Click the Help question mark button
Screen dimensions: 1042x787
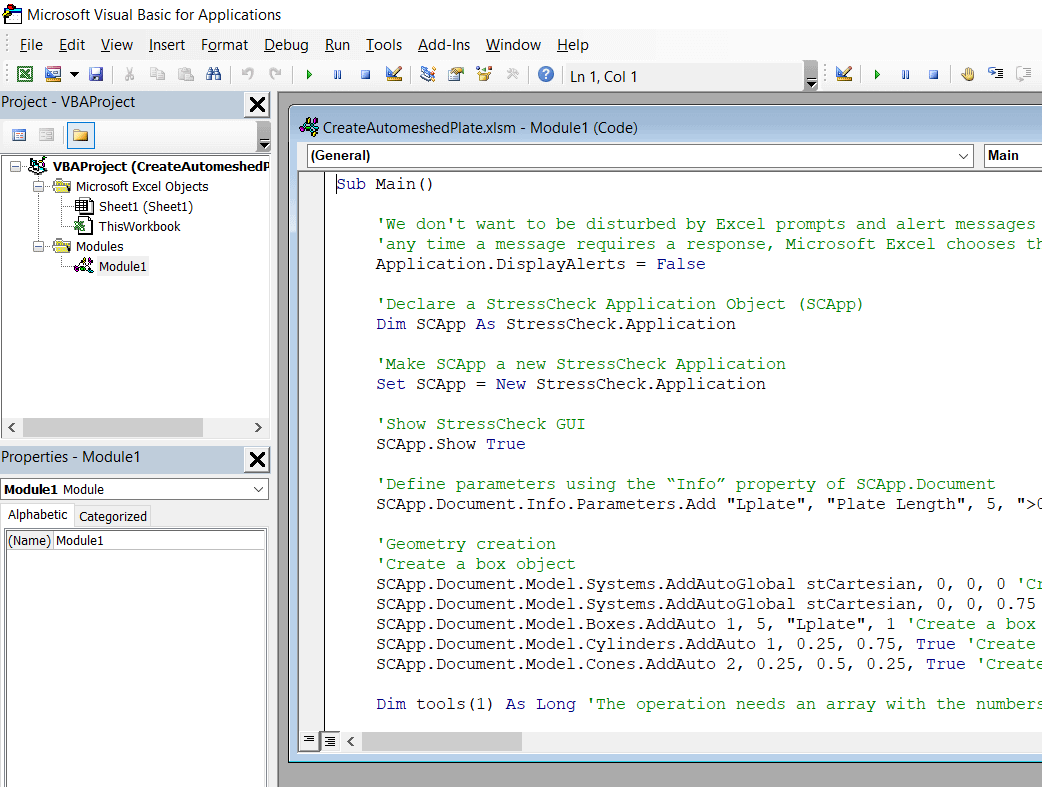pyautogui.click(x=546, y=74)
